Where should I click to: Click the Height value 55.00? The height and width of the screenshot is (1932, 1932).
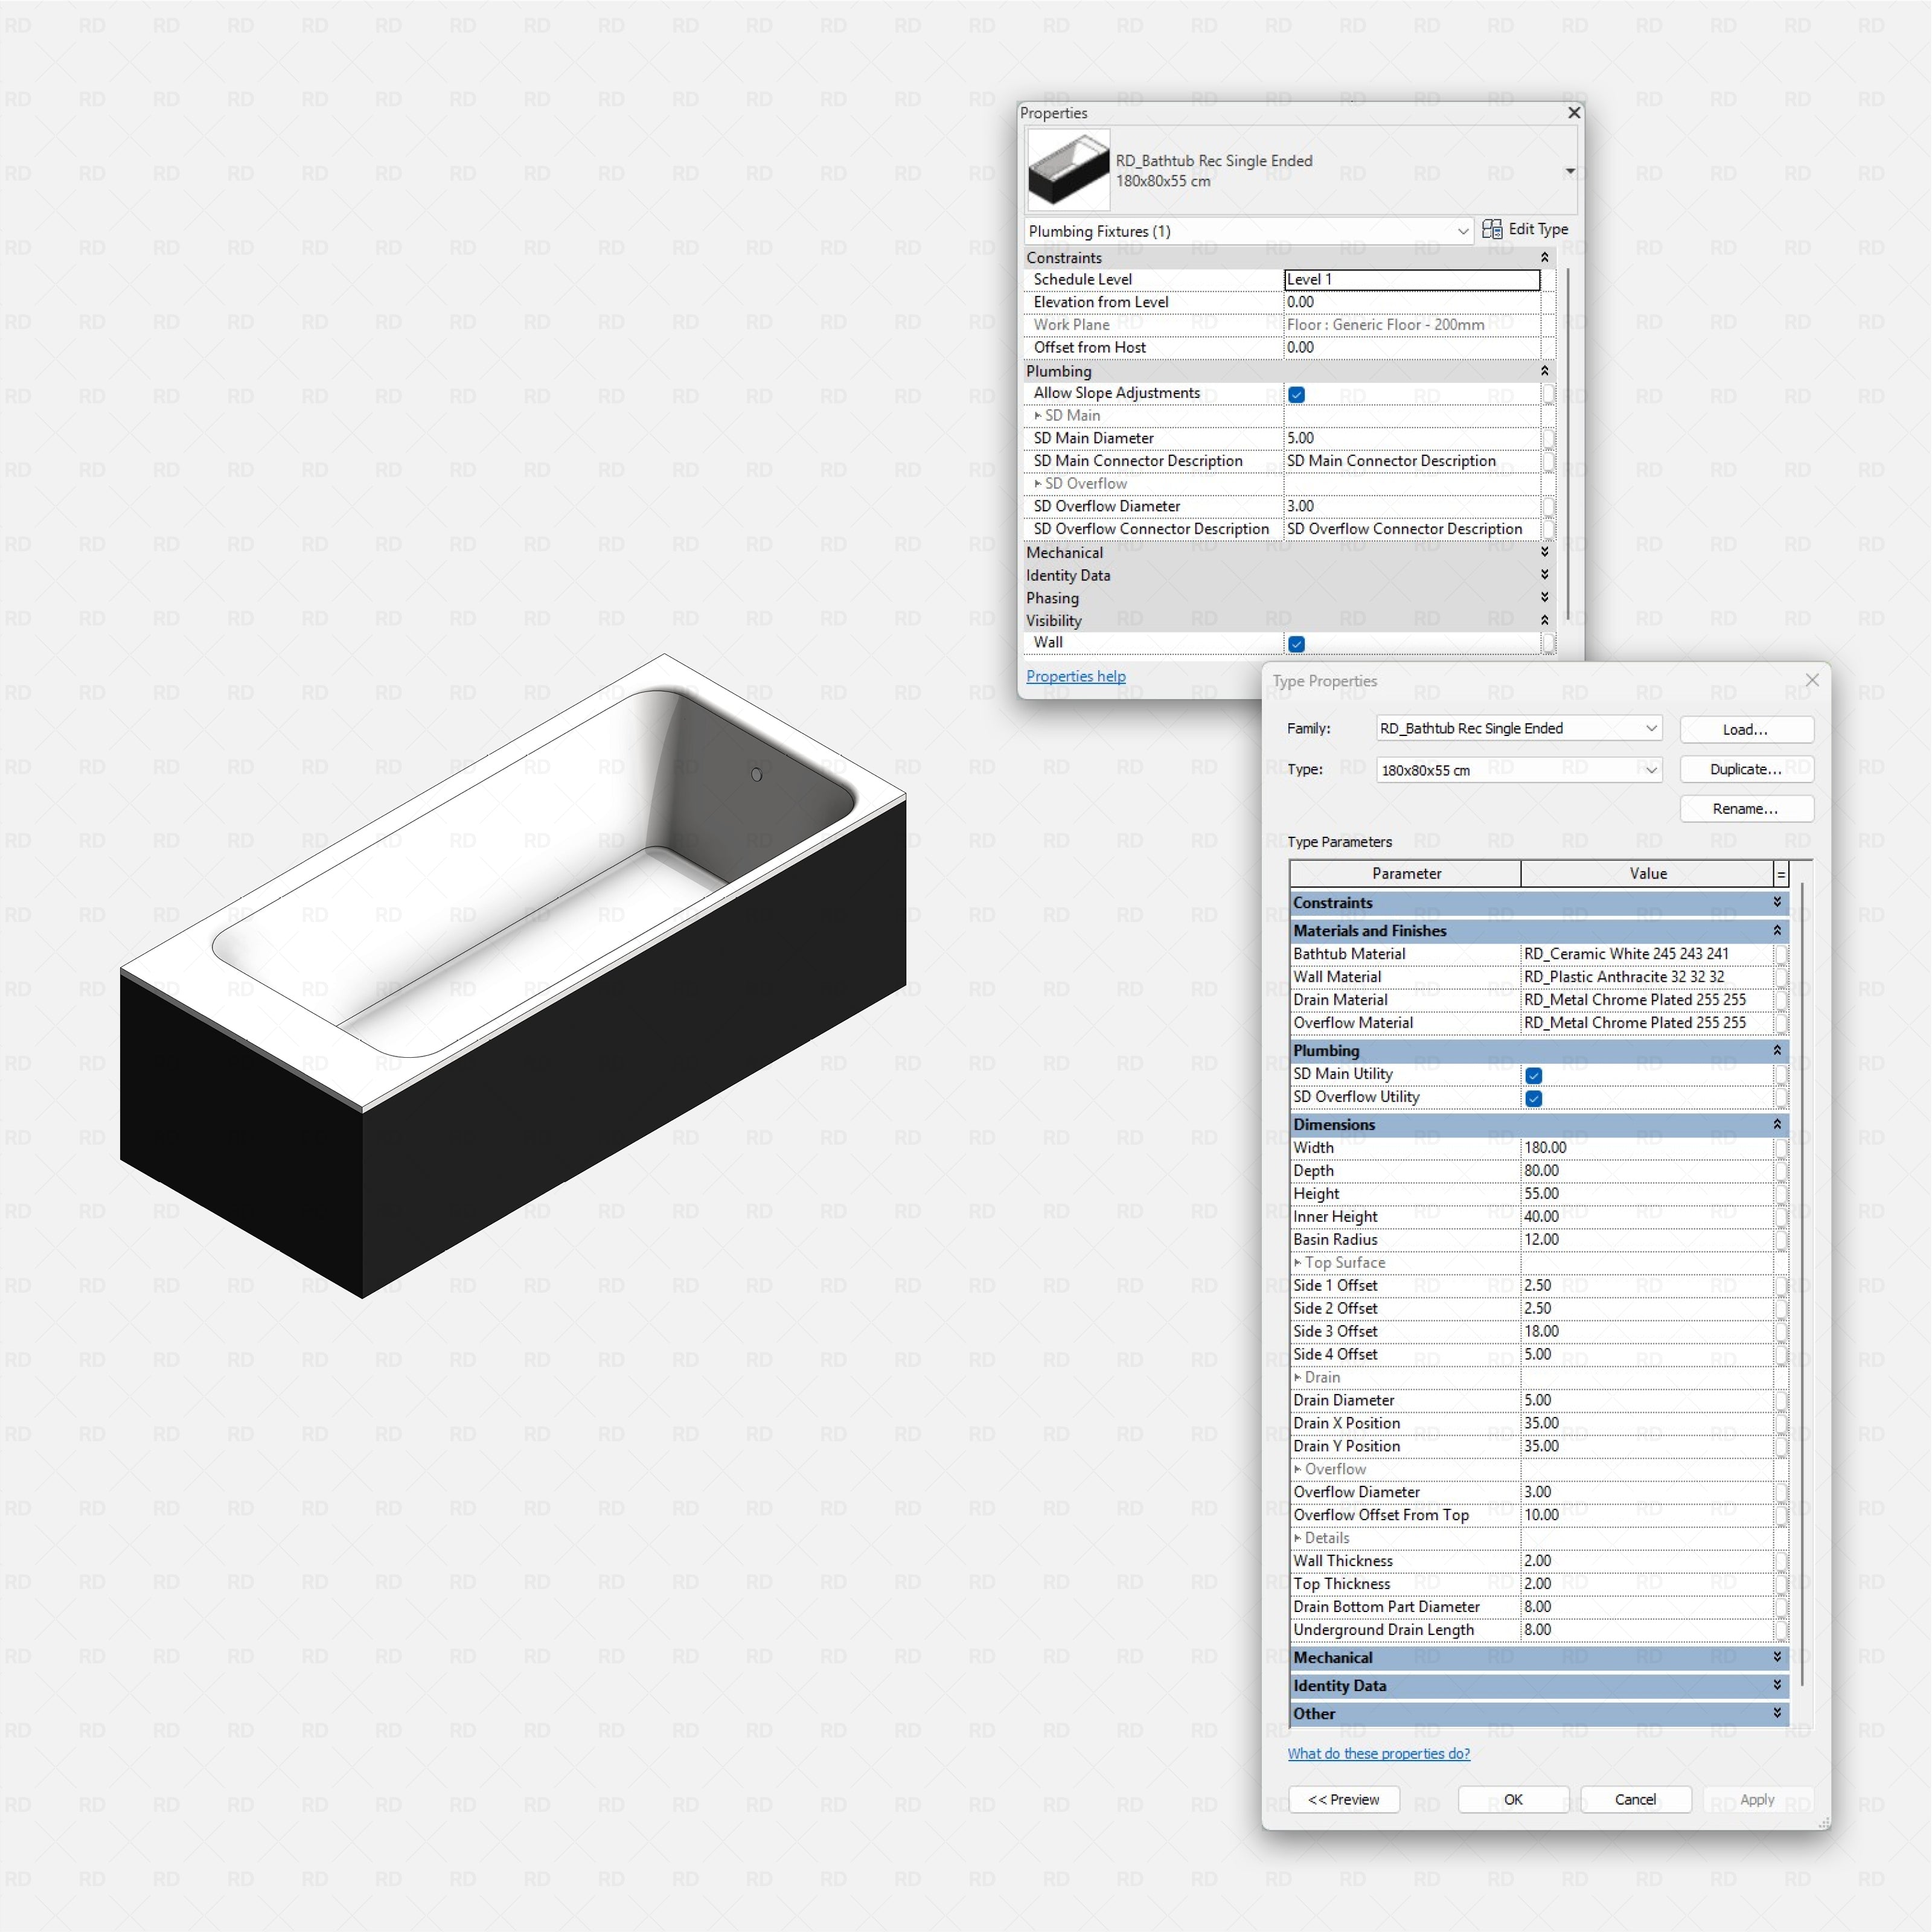1646,1194
